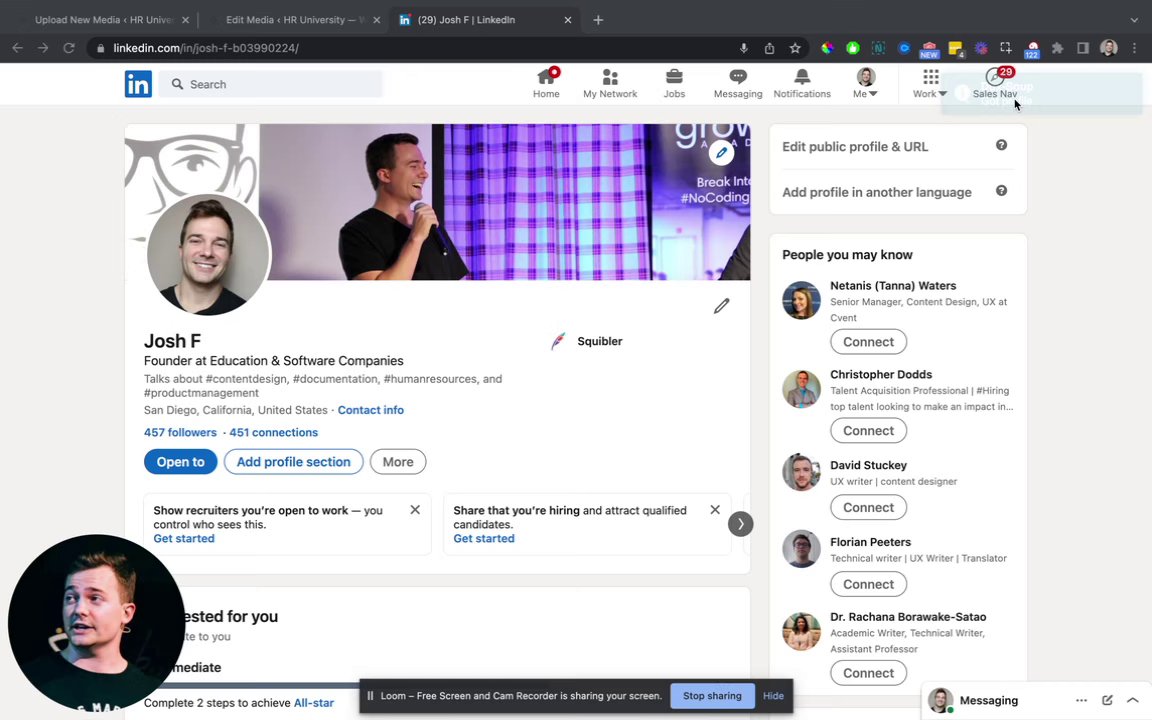Screen dimensions: 1152x720
Task: Open Add profile in another language
Action: coord(876,192)
